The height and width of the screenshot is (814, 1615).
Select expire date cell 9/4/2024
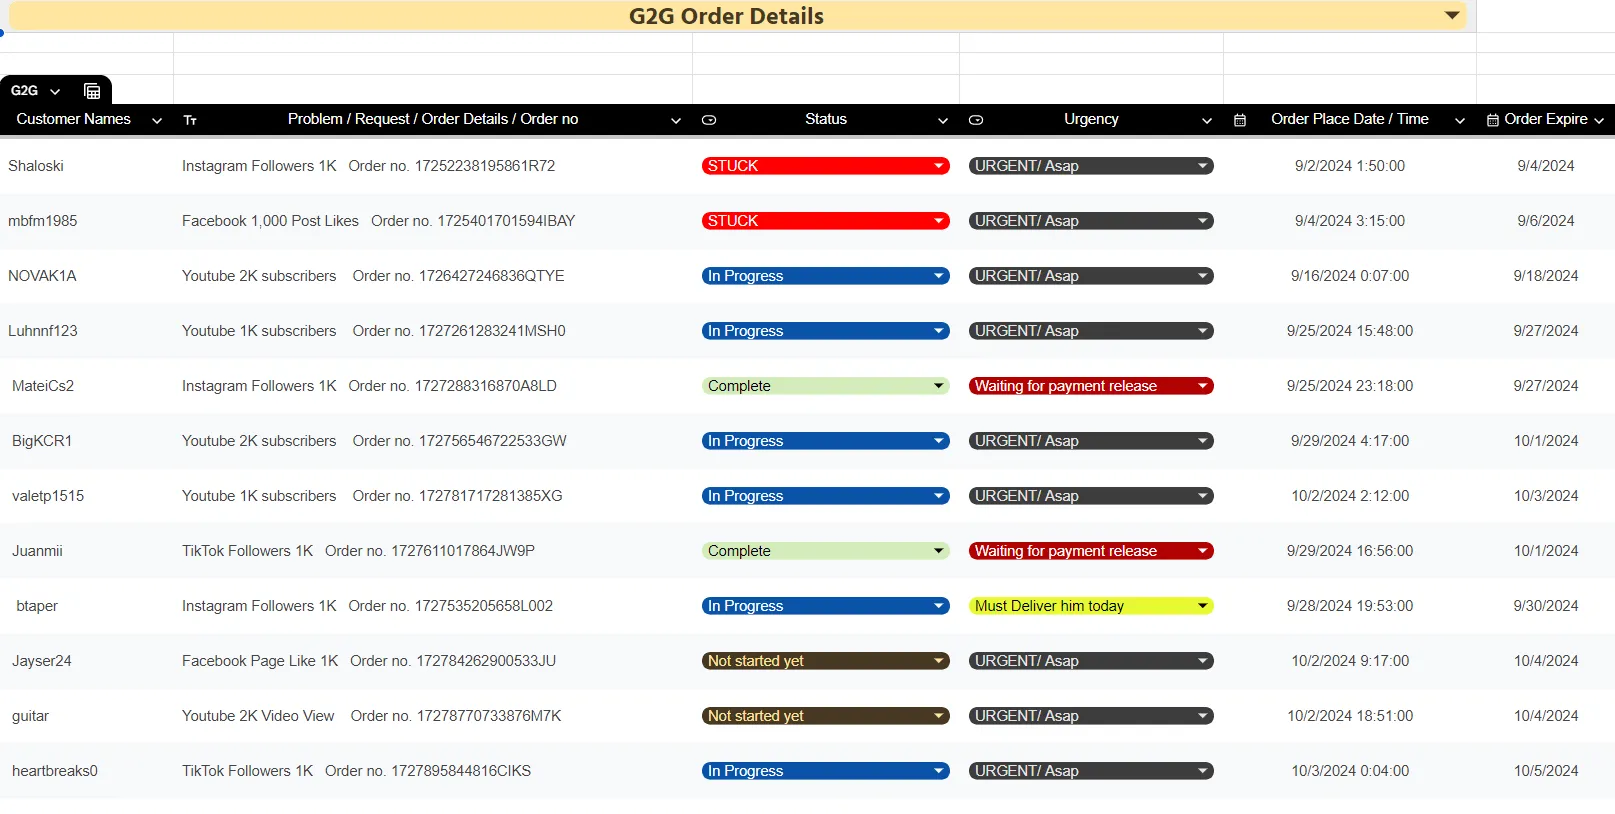1546,166
